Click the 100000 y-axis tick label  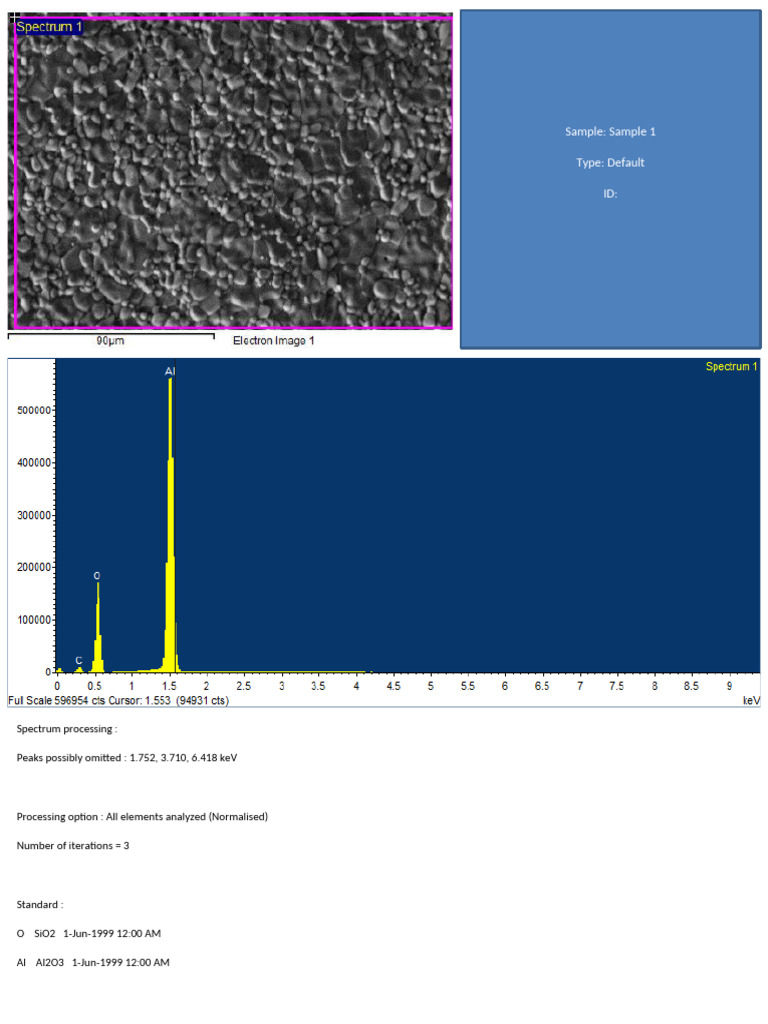pos(34,620)
